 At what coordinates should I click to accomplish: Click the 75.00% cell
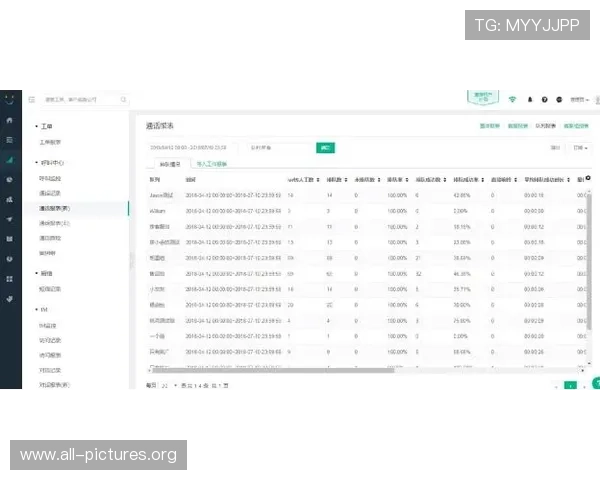pos(461,321)
